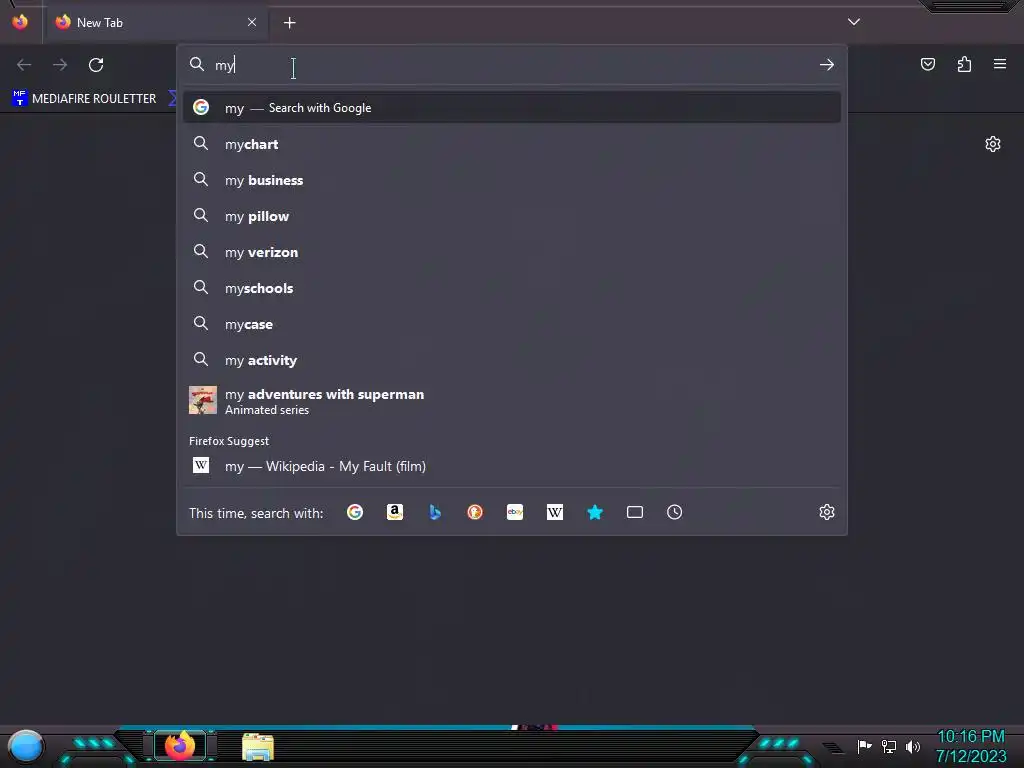Select 'my — Search with Google' result
This screenshot has height=768, width=1024.
click(x=512, y=108)
